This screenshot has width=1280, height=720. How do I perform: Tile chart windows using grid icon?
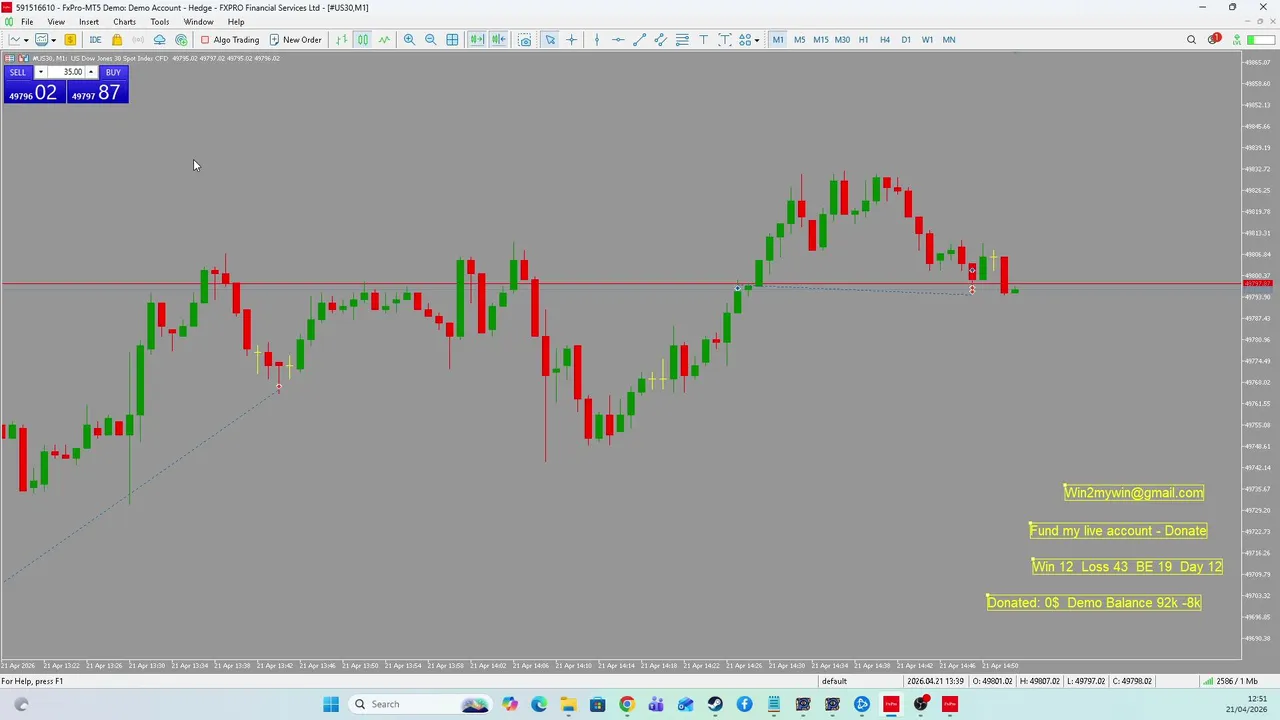452,40
